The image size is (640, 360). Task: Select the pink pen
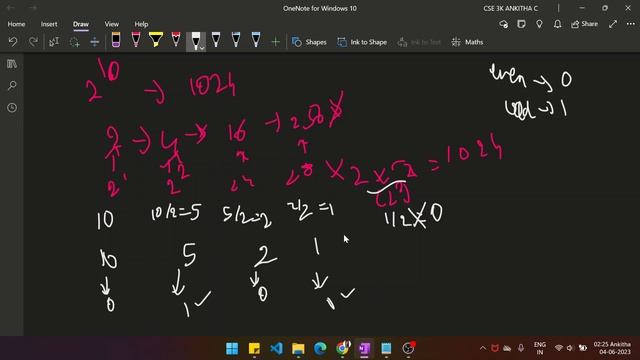click(x=136, y=40)
